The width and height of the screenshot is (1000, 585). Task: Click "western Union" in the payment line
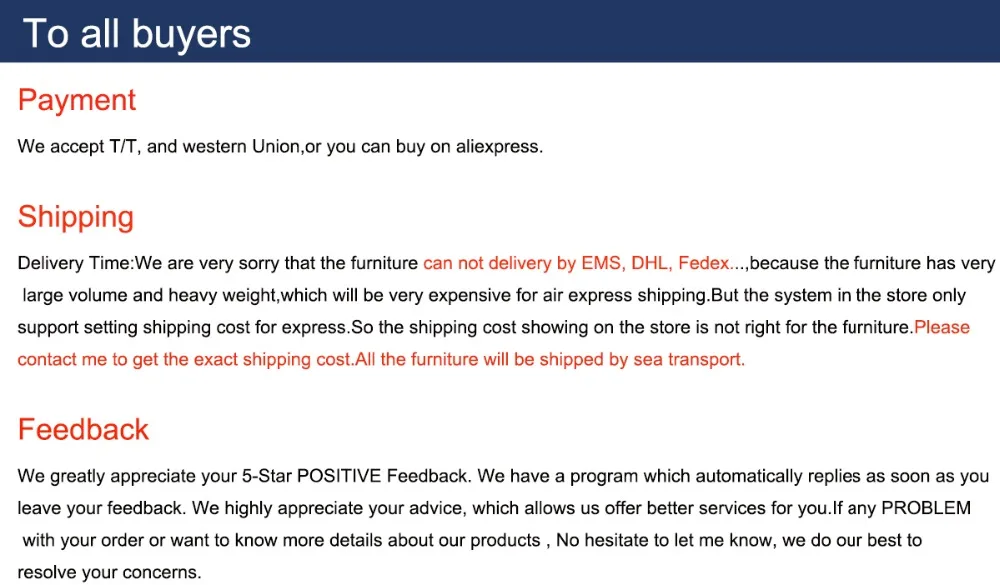click(240, 146)
